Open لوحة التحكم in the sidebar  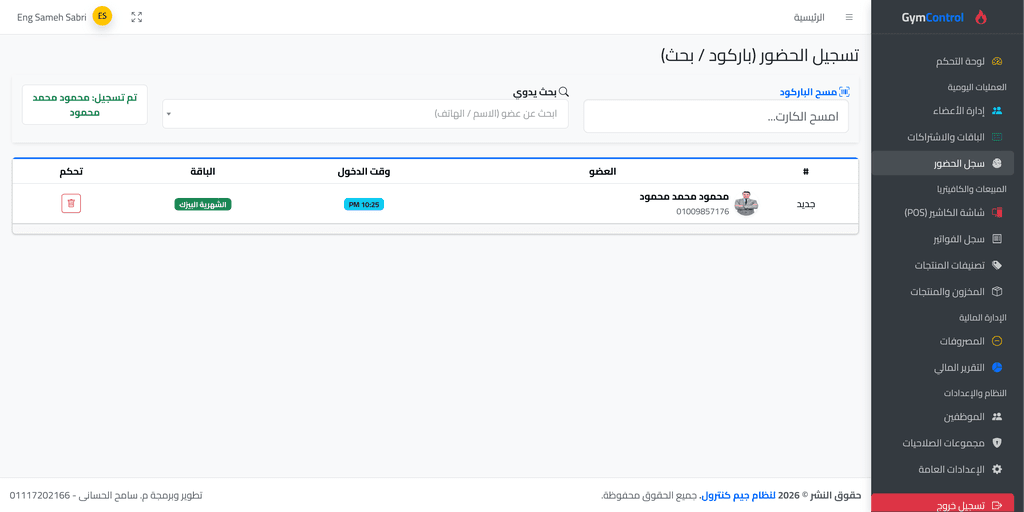[x=942, y=62]
